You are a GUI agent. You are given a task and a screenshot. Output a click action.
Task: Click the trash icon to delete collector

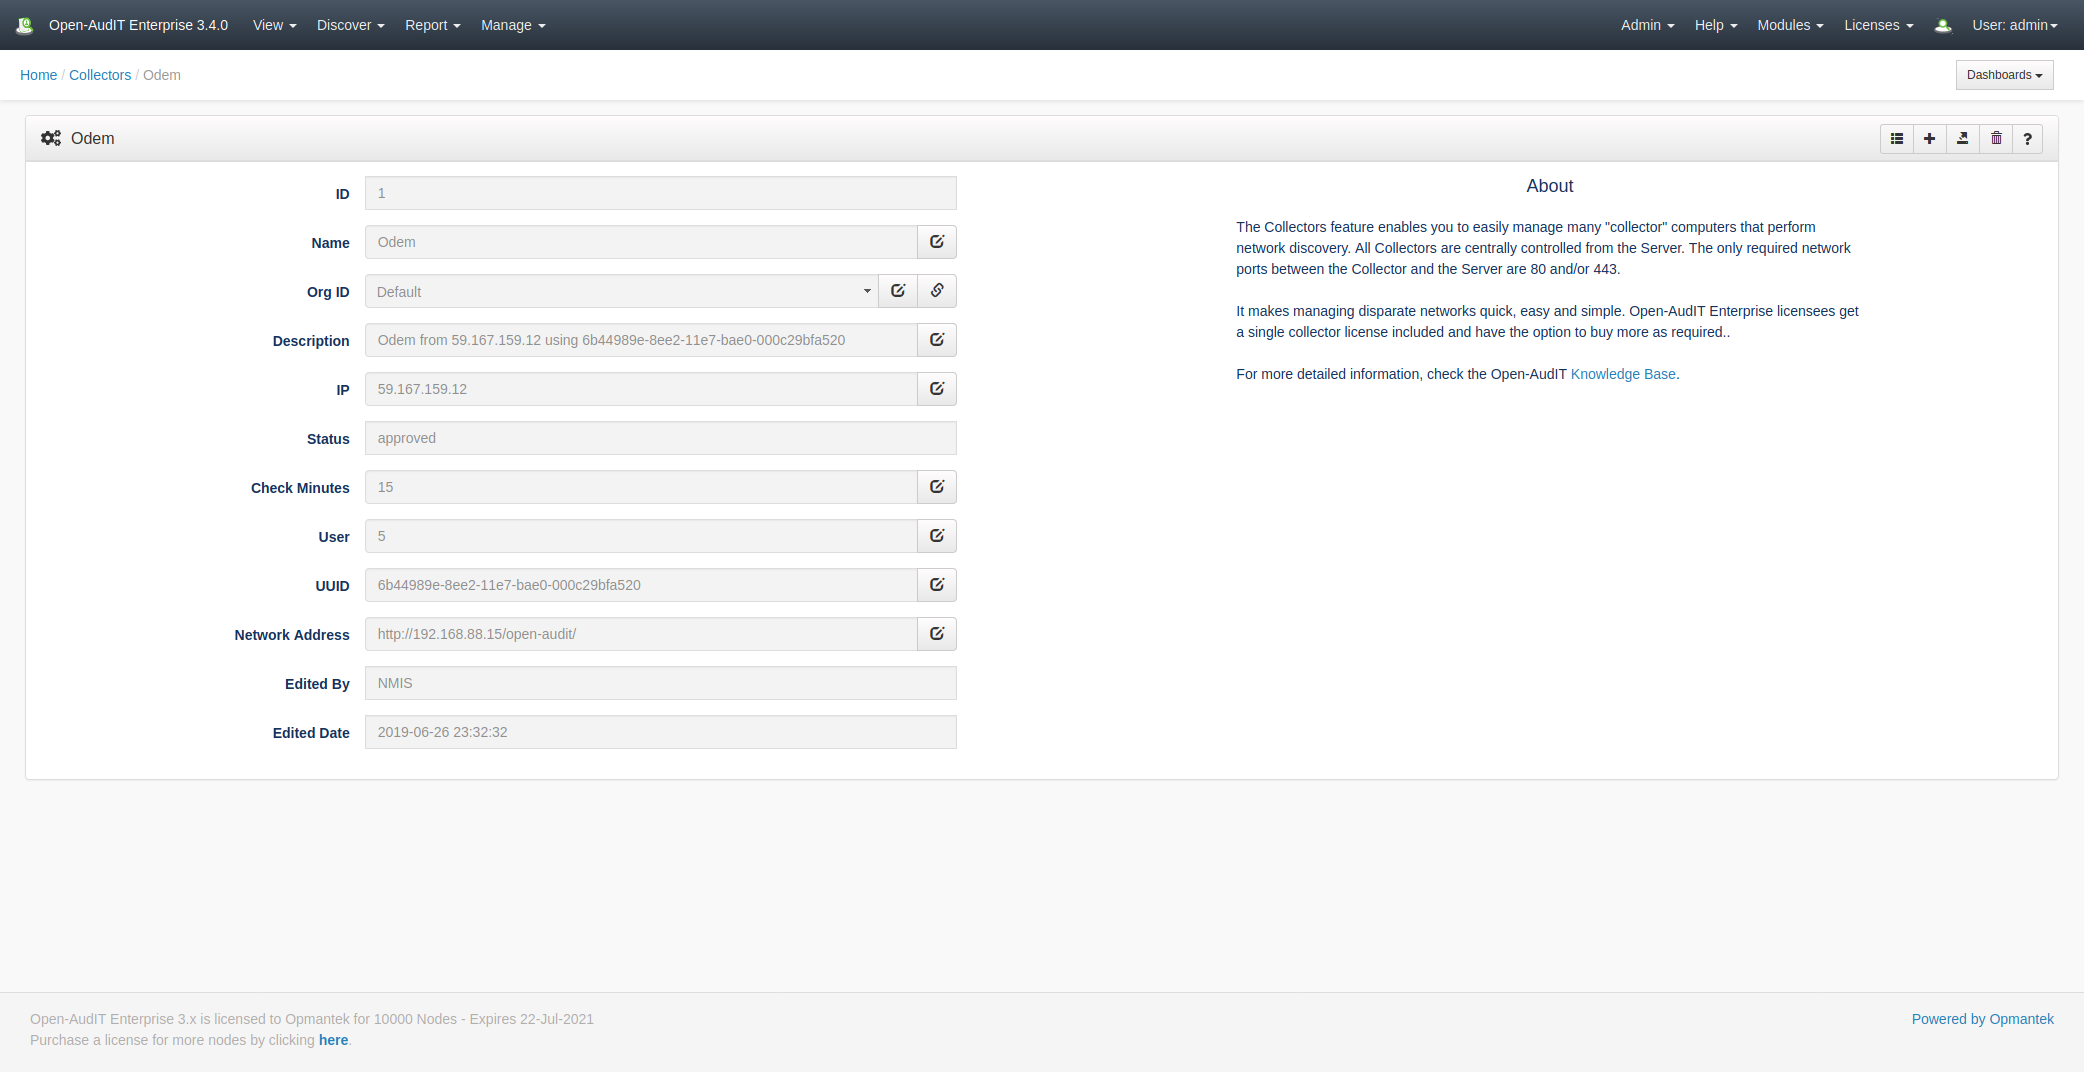coord(1996,139)
